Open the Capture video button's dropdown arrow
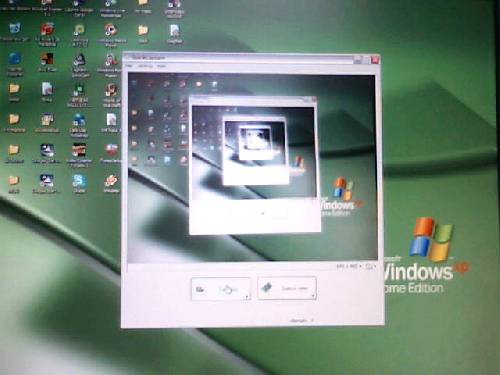Screen dimensions: 500x375 [x=313, y=296]
